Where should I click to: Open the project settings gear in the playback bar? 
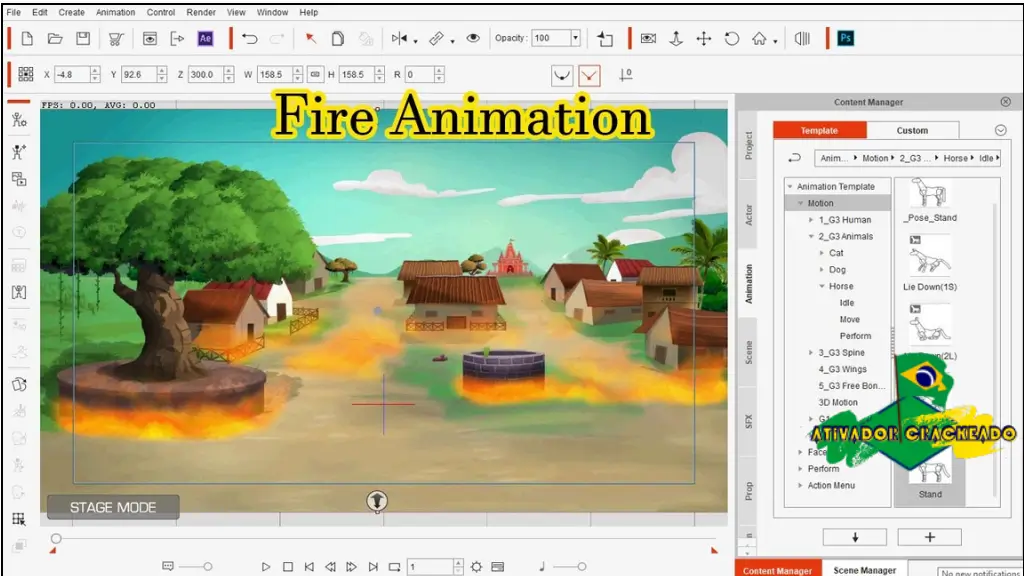[476, 567]
